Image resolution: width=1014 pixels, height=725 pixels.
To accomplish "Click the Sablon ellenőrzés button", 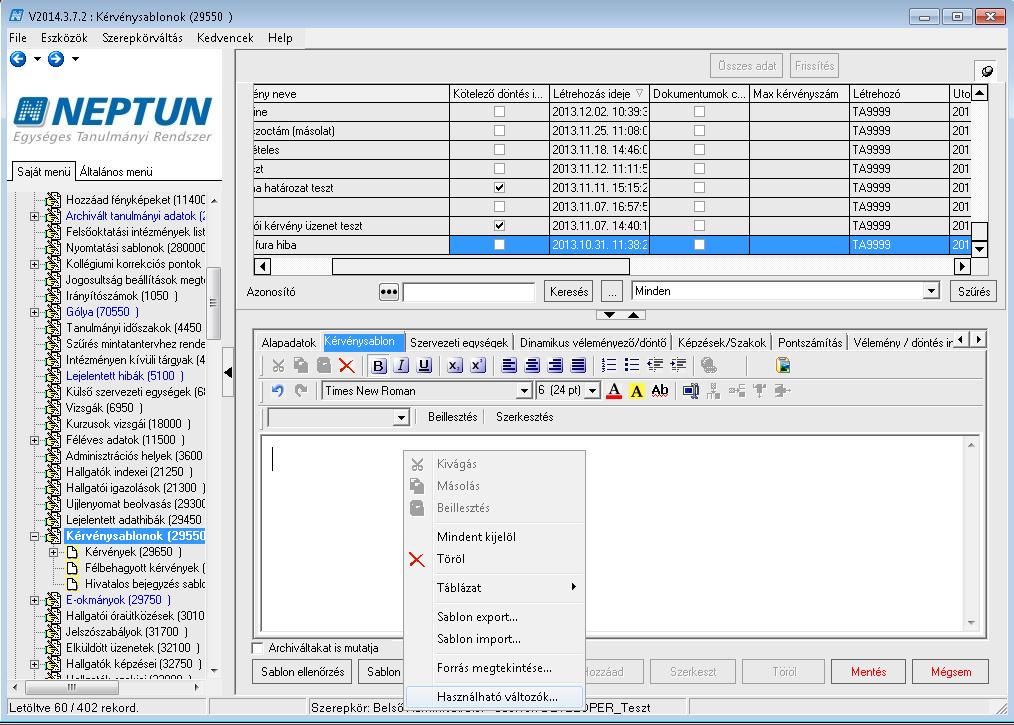I will 303,672.
